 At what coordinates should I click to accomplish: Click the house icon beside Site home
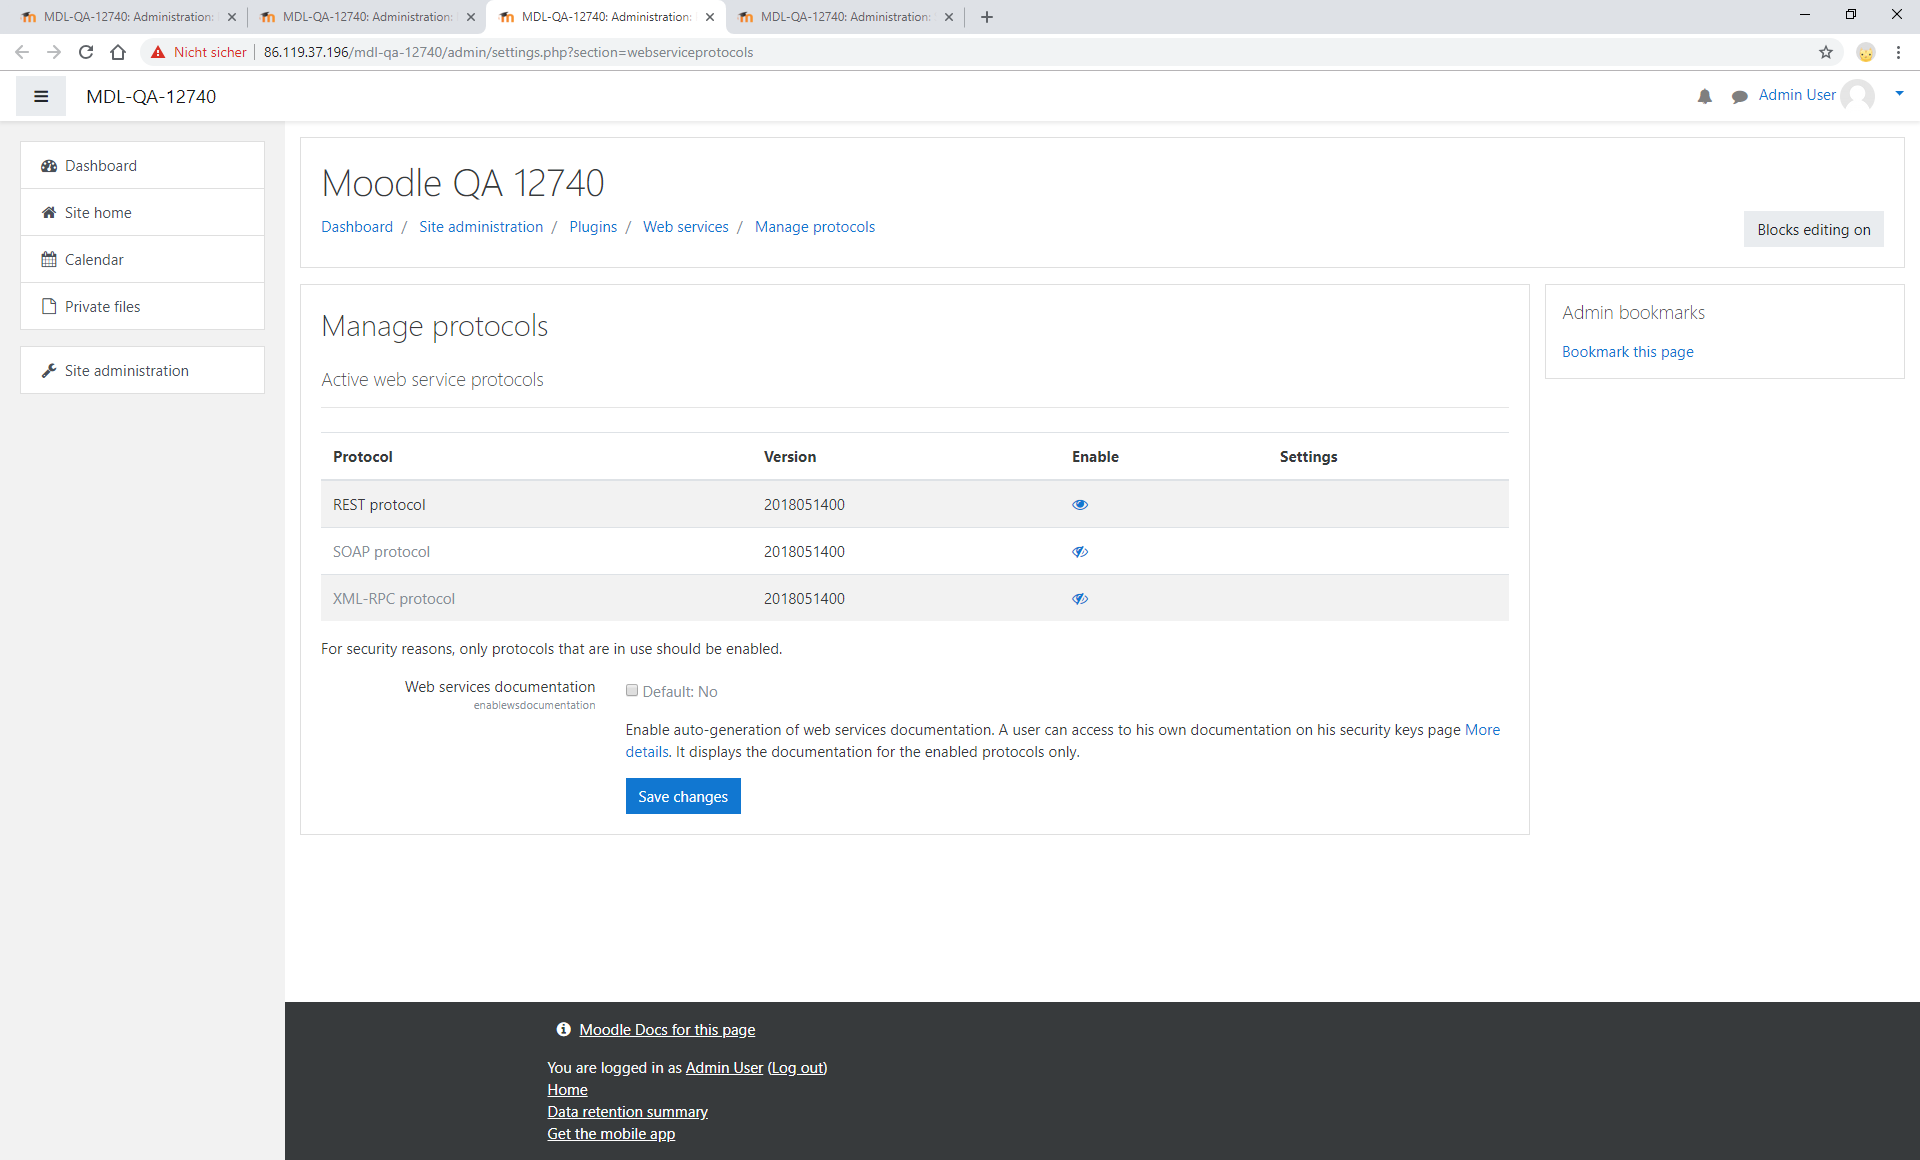(49, 212)
